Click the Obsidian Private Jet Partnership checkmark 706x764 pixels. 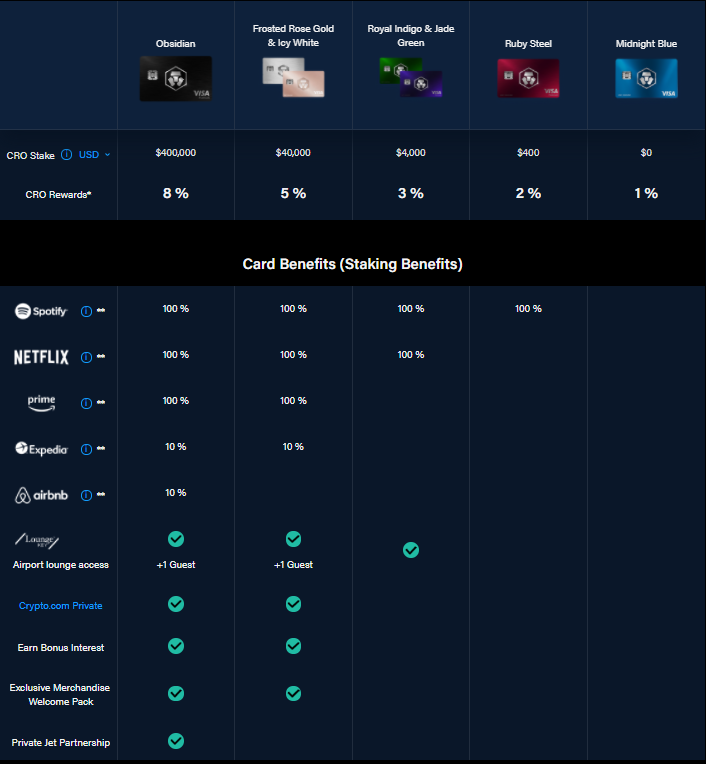[176, 741]
